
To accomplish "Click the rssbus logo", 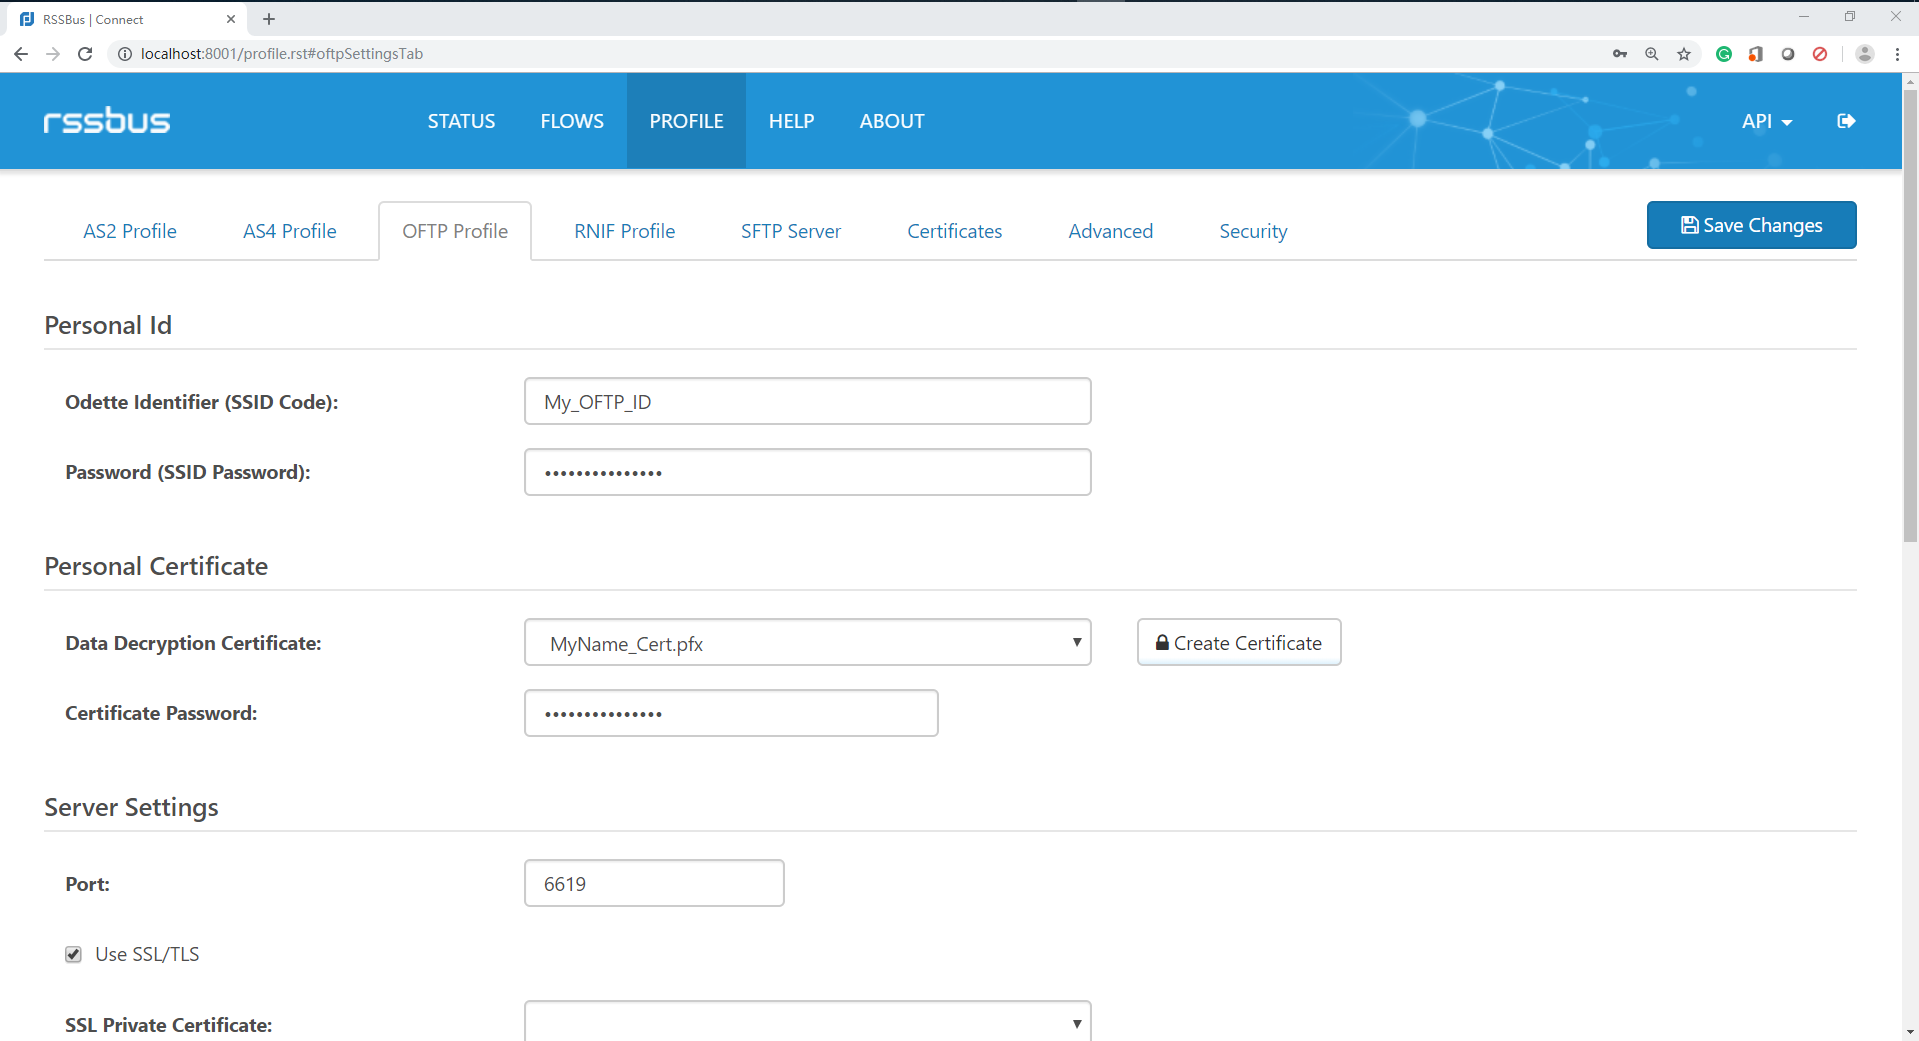I will 107,121.
